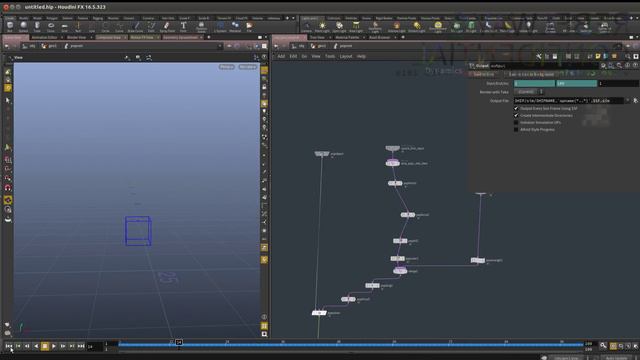Viewport: 640px width, 360px height.
Task: Open the network editor Add menu
Action: tap(281, 56)
